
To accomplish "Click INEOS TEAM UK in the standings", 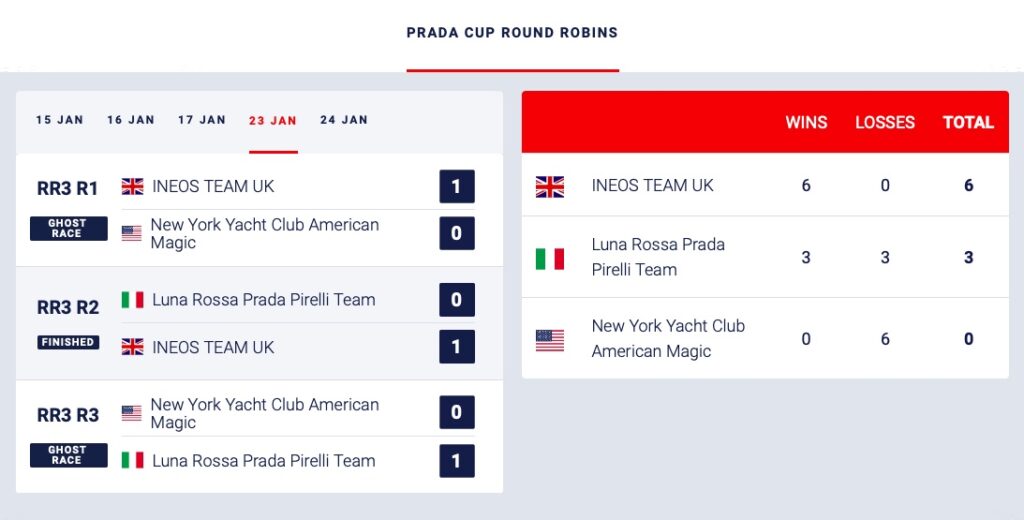I will point(652,186).
